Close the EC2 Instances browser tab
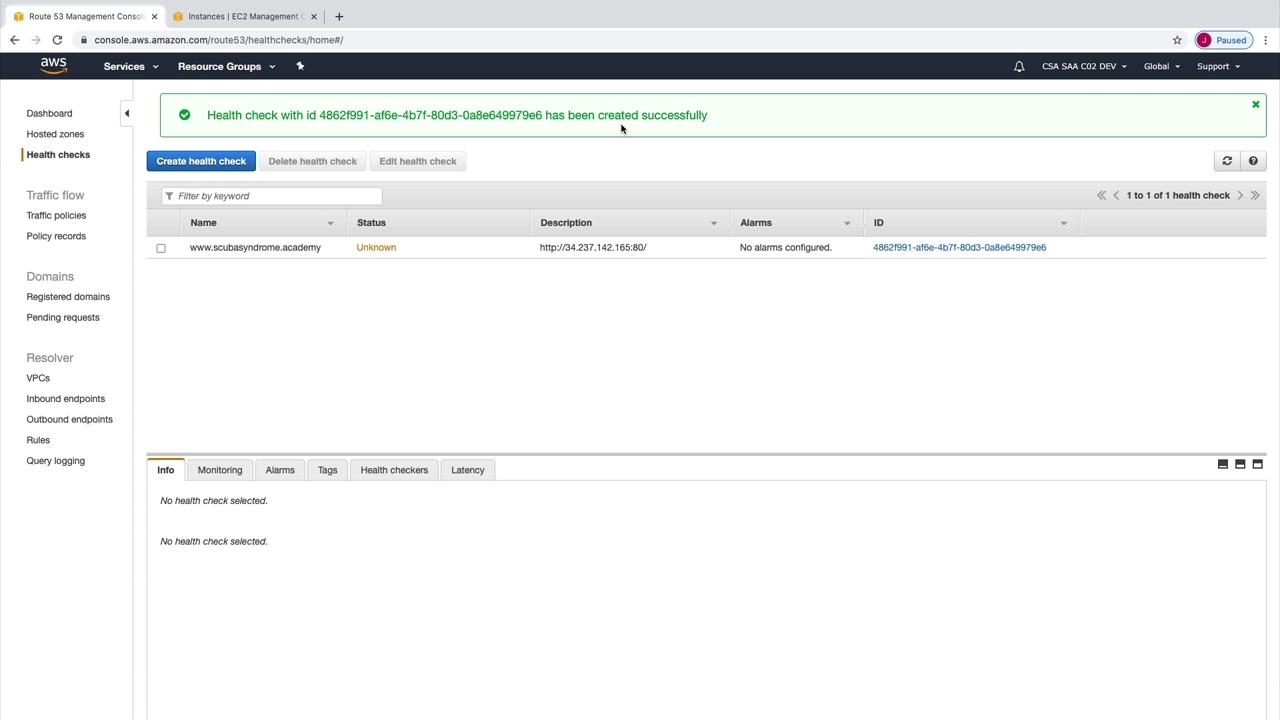1280x720 pixels. click(x=313, y=16)
